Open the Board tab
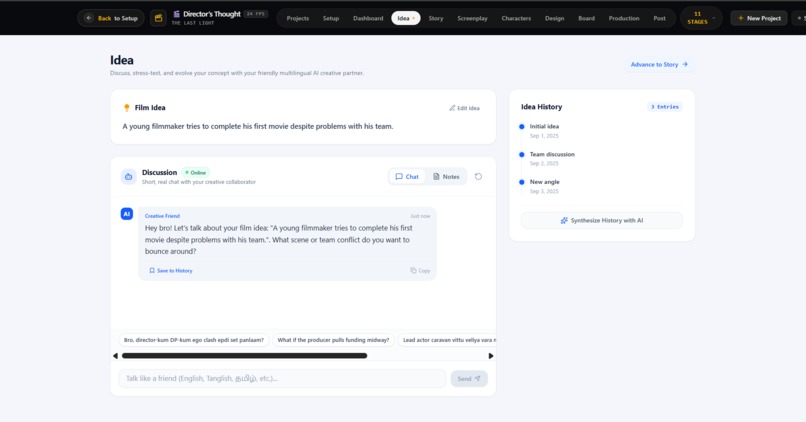806x422 pixels. (x=586, y=18)
